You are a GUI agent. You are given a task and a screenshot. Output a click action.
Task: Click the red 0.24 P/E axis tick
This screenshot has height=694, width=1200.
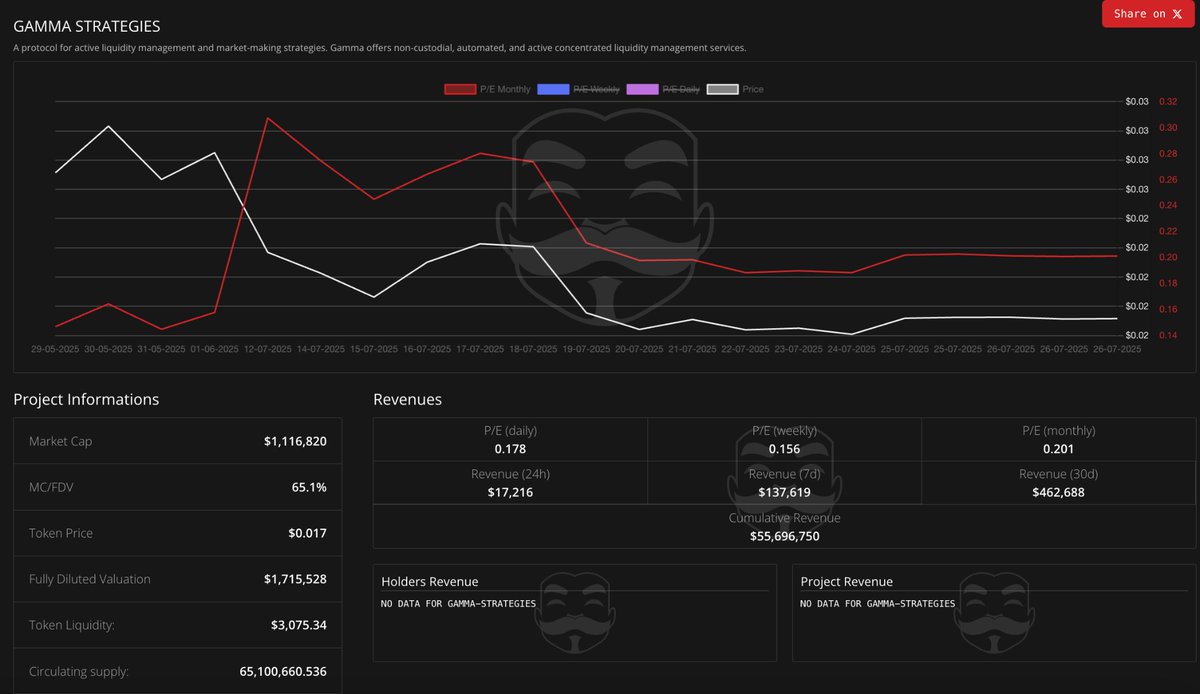(x=1168, y=206)
